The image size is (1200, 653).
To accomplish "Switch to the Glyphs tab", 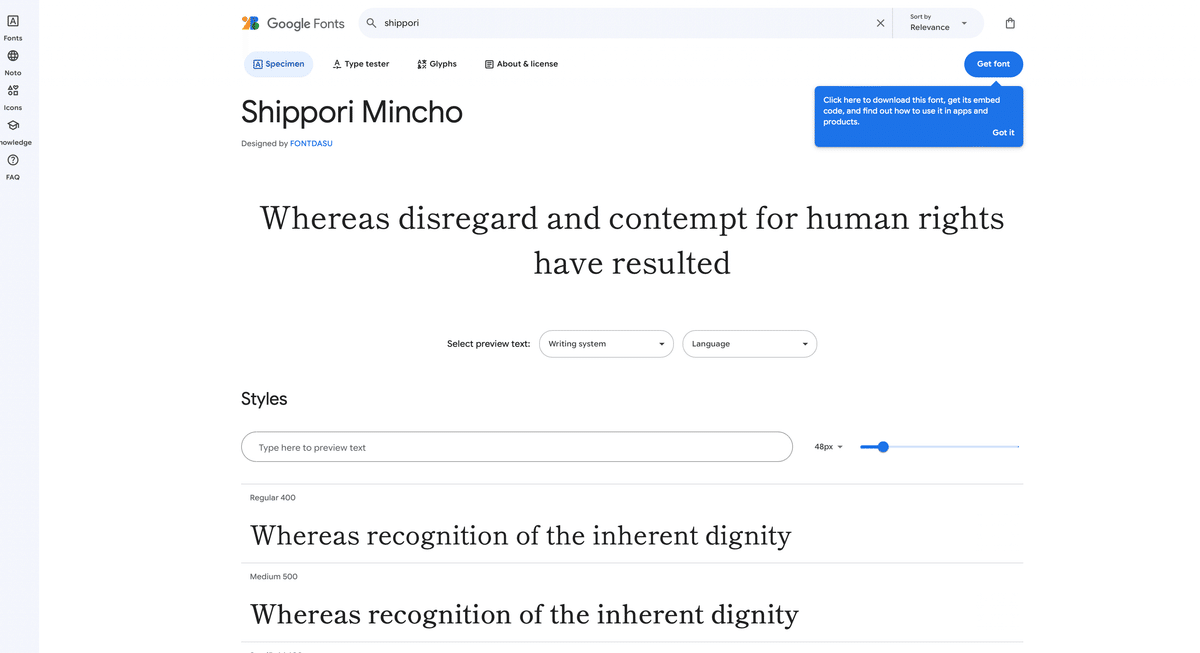I will coord(437,64).
